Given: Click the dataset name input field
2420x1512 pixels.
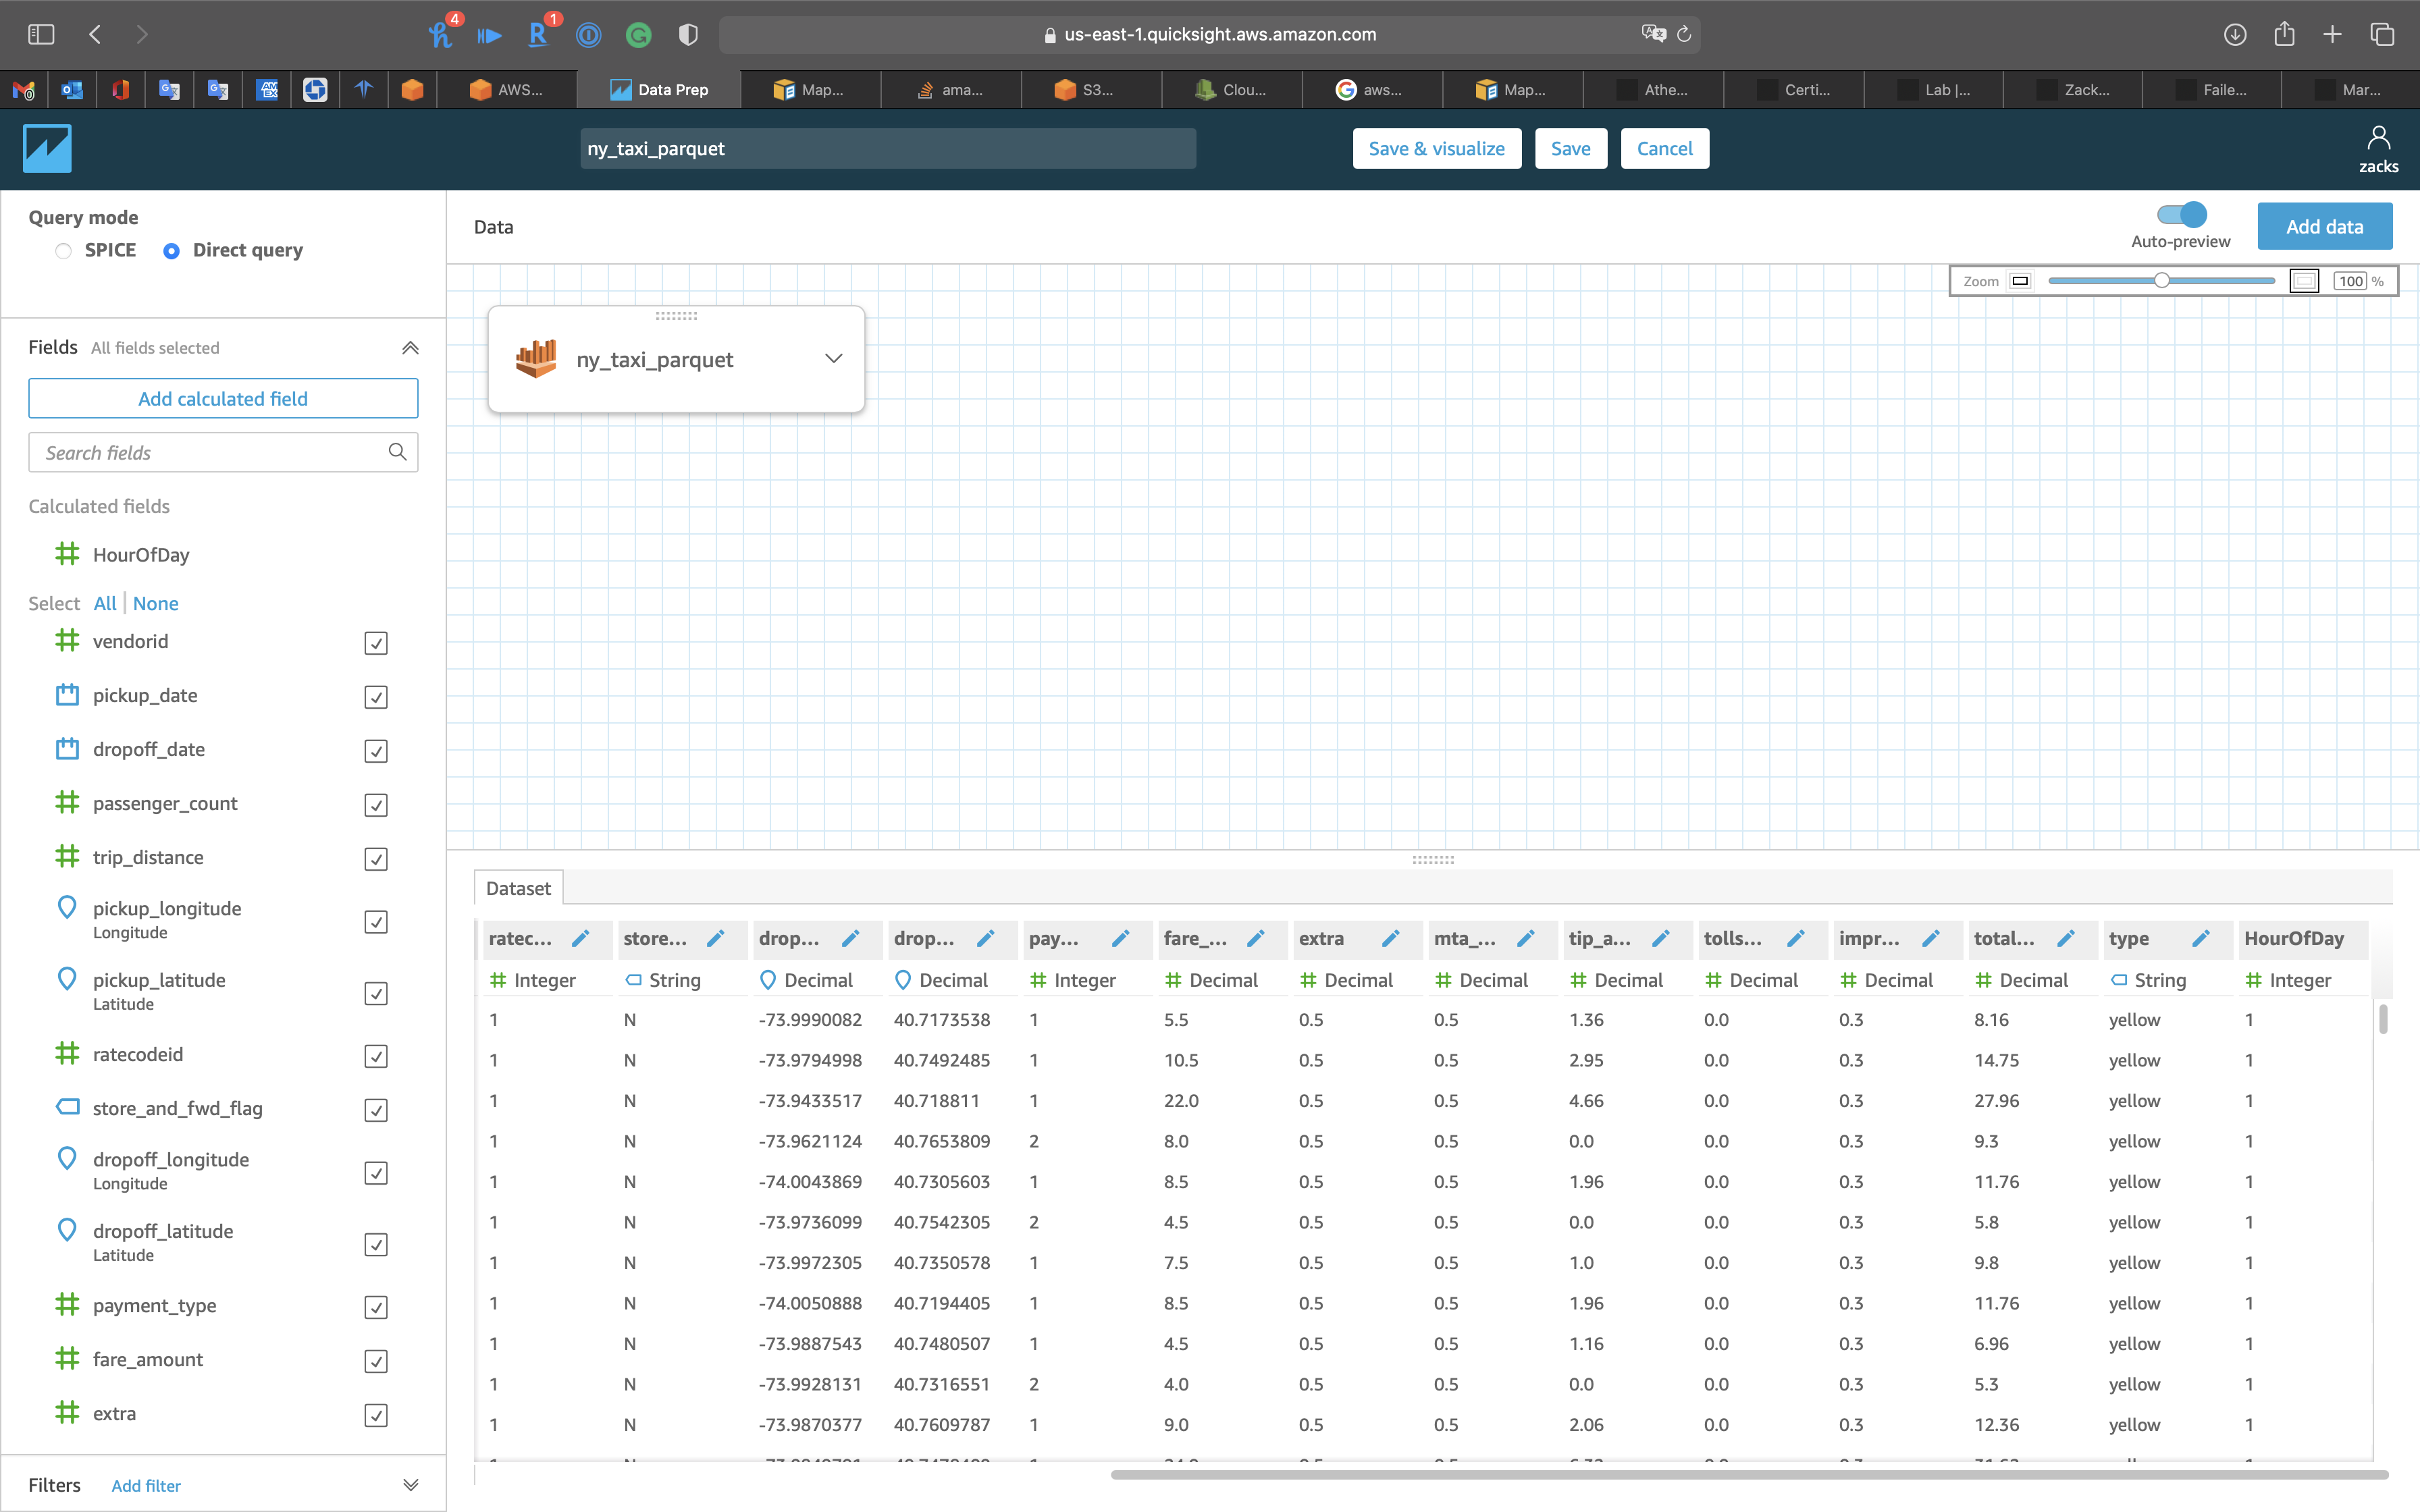Looking at the screenshot, I should (x=887, y=148).
